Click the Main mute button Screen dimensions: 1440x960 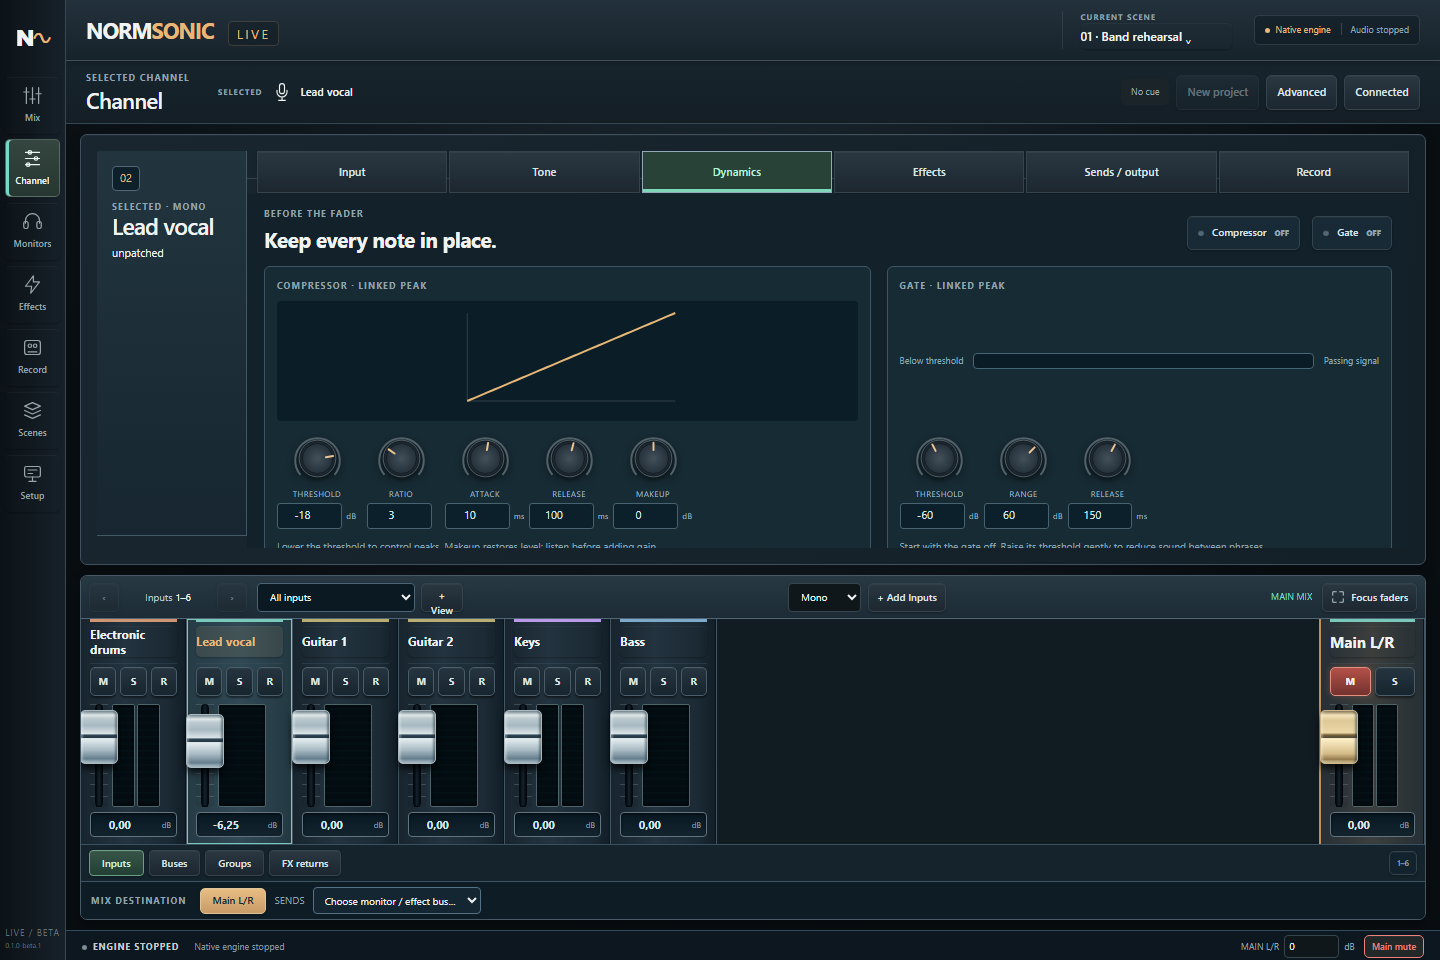(x=1394, y=947)
